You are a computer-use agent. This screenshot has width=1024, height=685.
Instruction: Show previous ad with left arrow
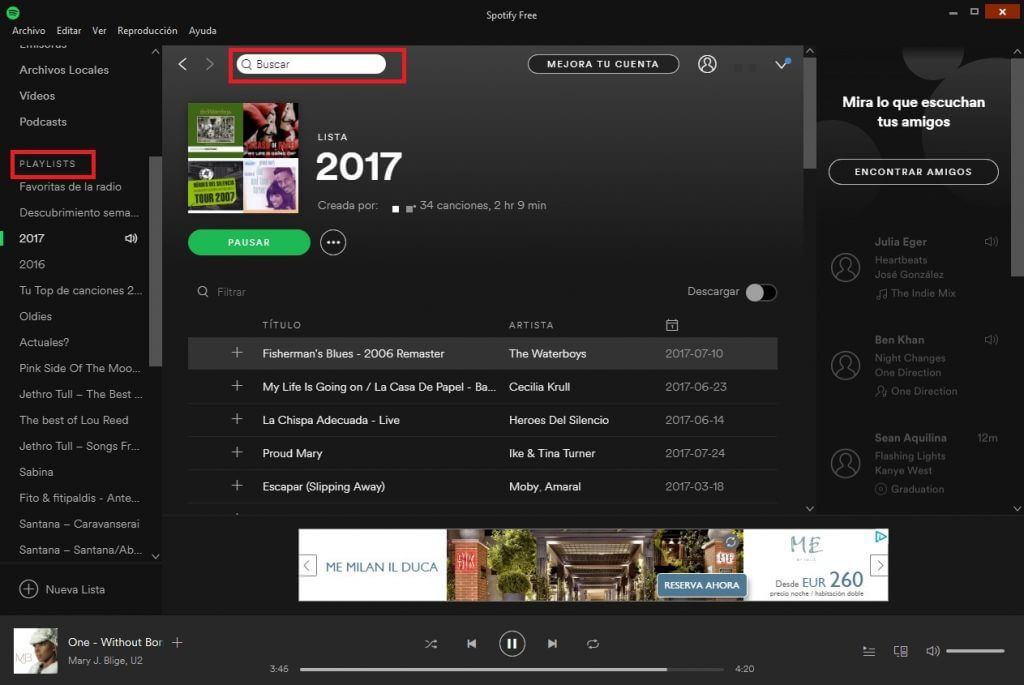pos(308,566)
